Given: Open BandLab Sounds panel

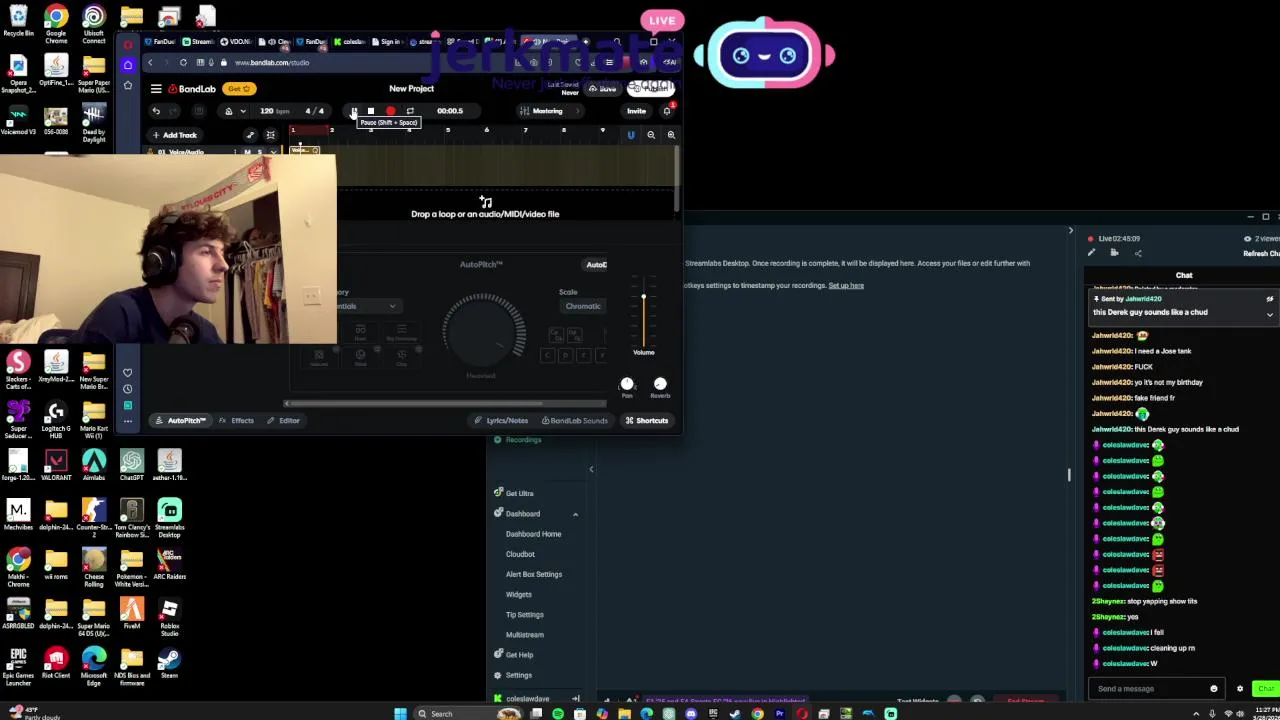Looking at the screenshot, I should tap(573, 421).
